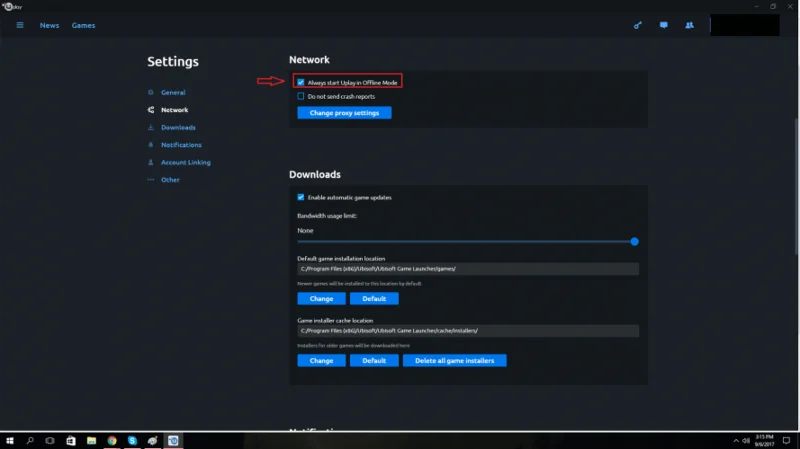Click the settings page vertical scrollbar
This screenshot has width=800, height=449.
click(796, 186)
